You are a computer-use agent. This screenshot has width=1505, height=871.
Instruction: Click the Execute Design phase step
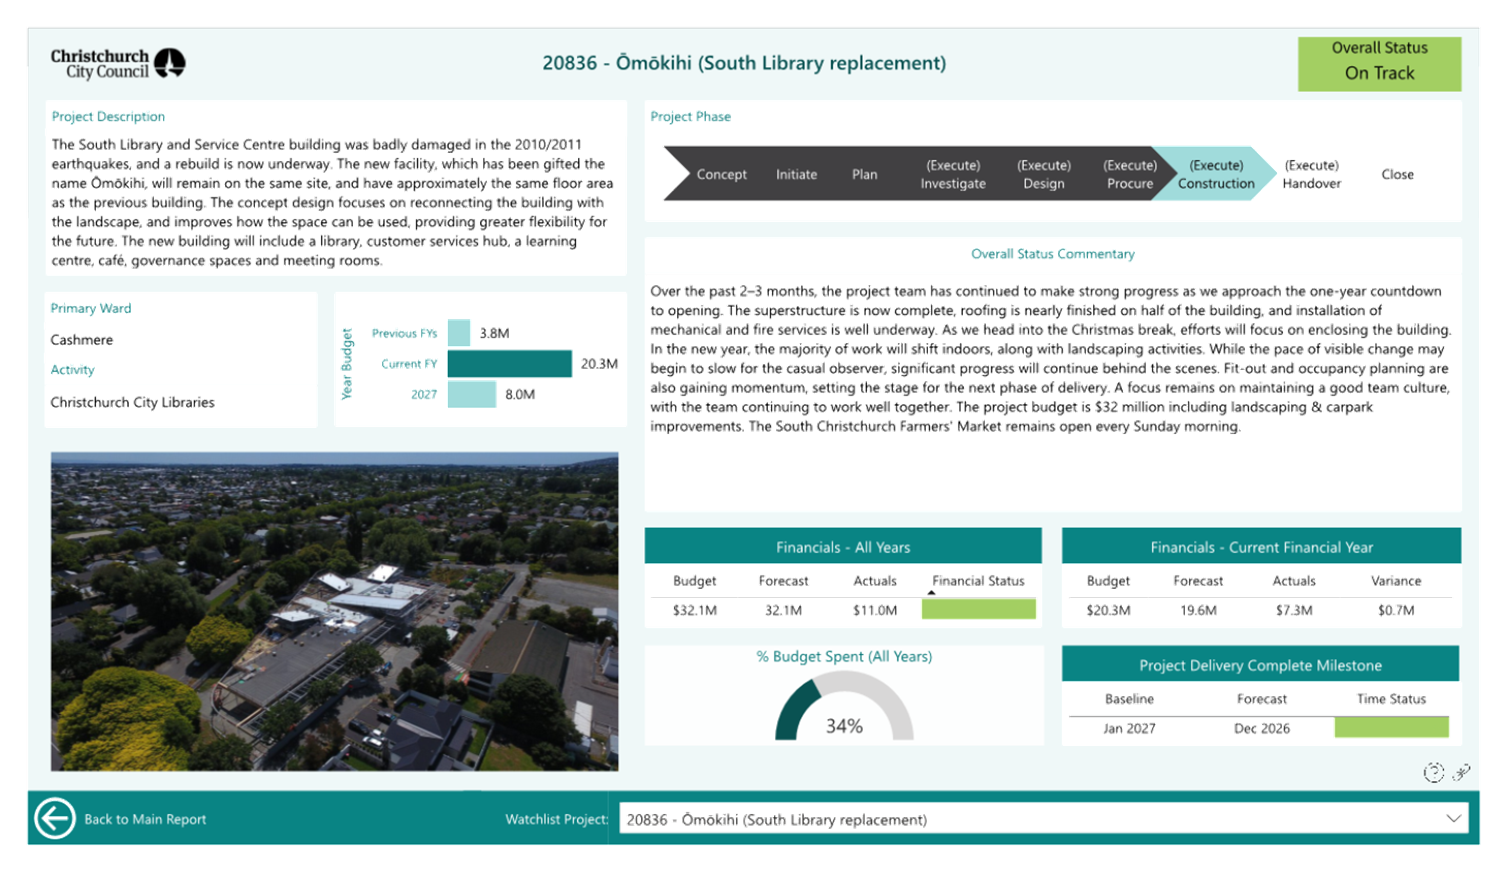click(x=1043, y=174)
